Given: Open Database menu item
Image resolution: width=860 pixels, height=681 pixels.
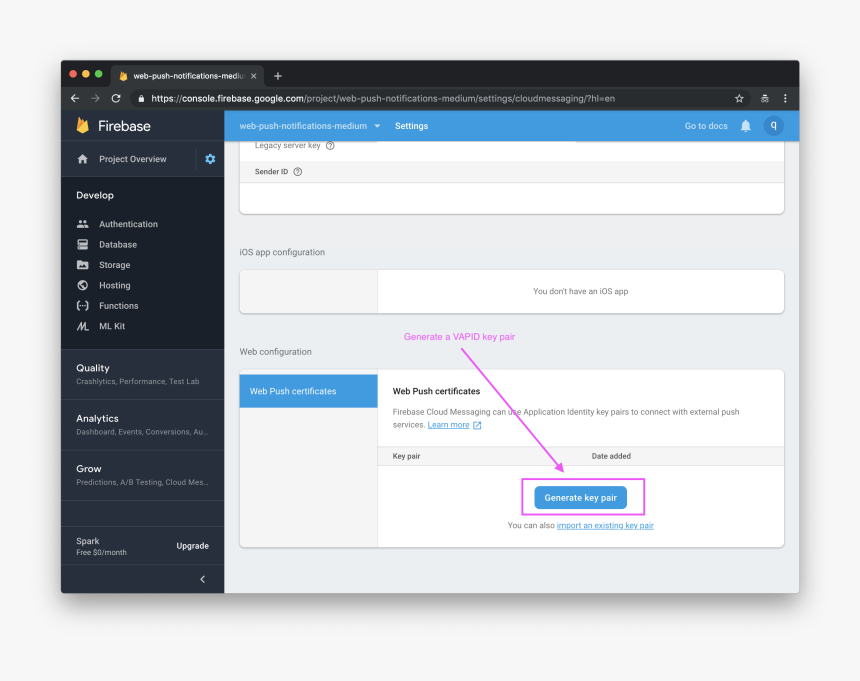Looking at the screenshot, I should tap(118, 245).
